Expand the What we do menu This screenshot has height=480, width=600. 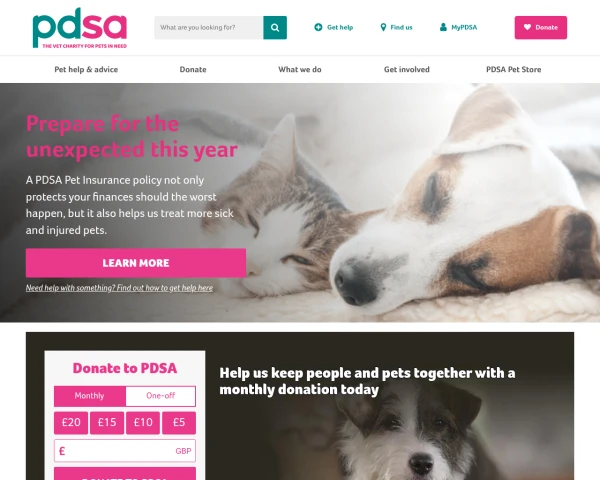coord(300,69)
